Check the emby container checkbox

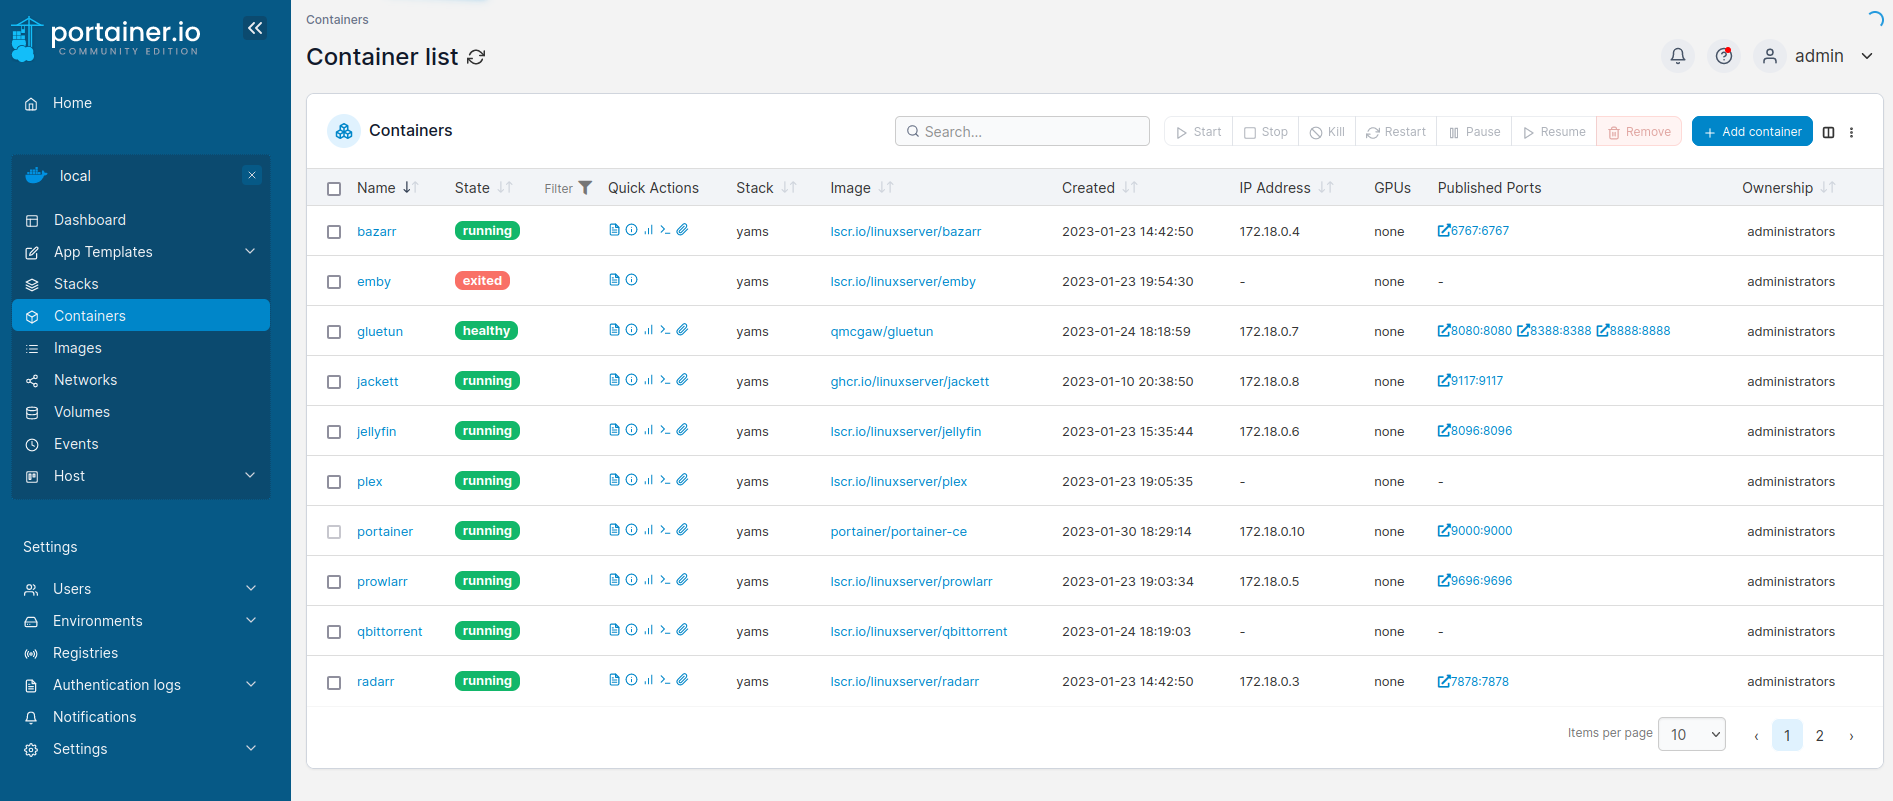coord(334,282)
